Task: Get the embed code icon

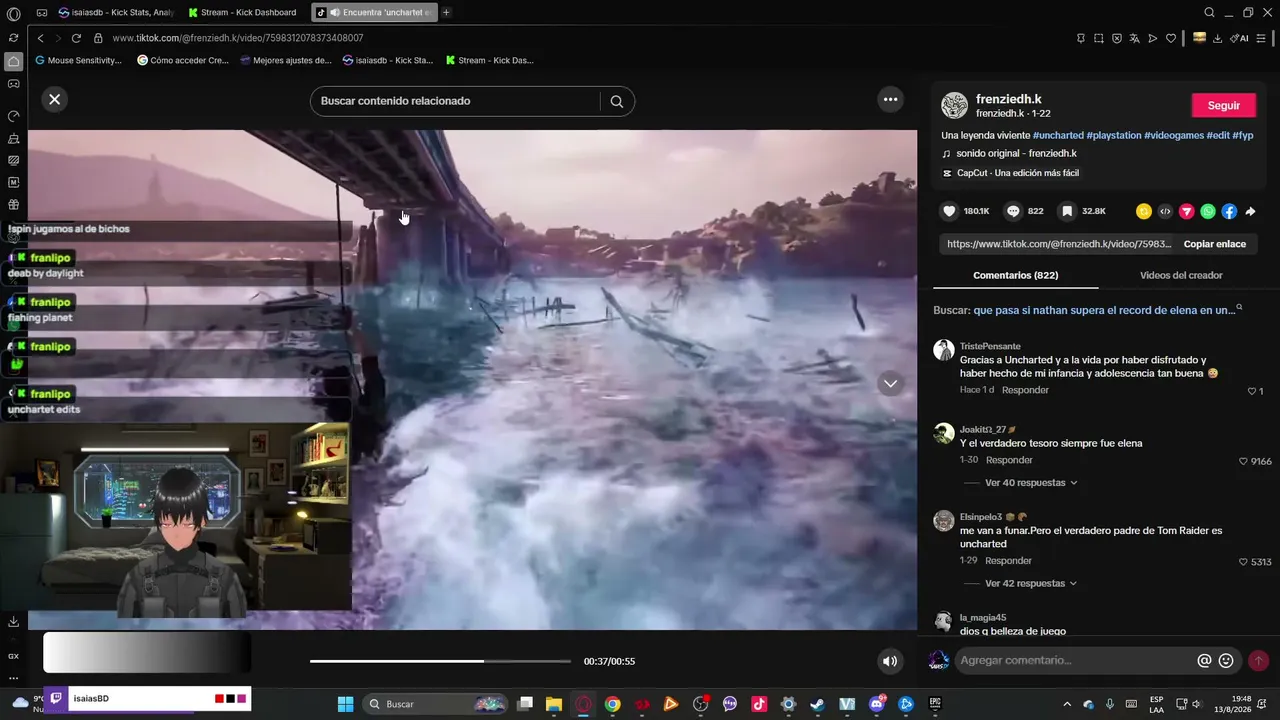Action: [1165, 211]
